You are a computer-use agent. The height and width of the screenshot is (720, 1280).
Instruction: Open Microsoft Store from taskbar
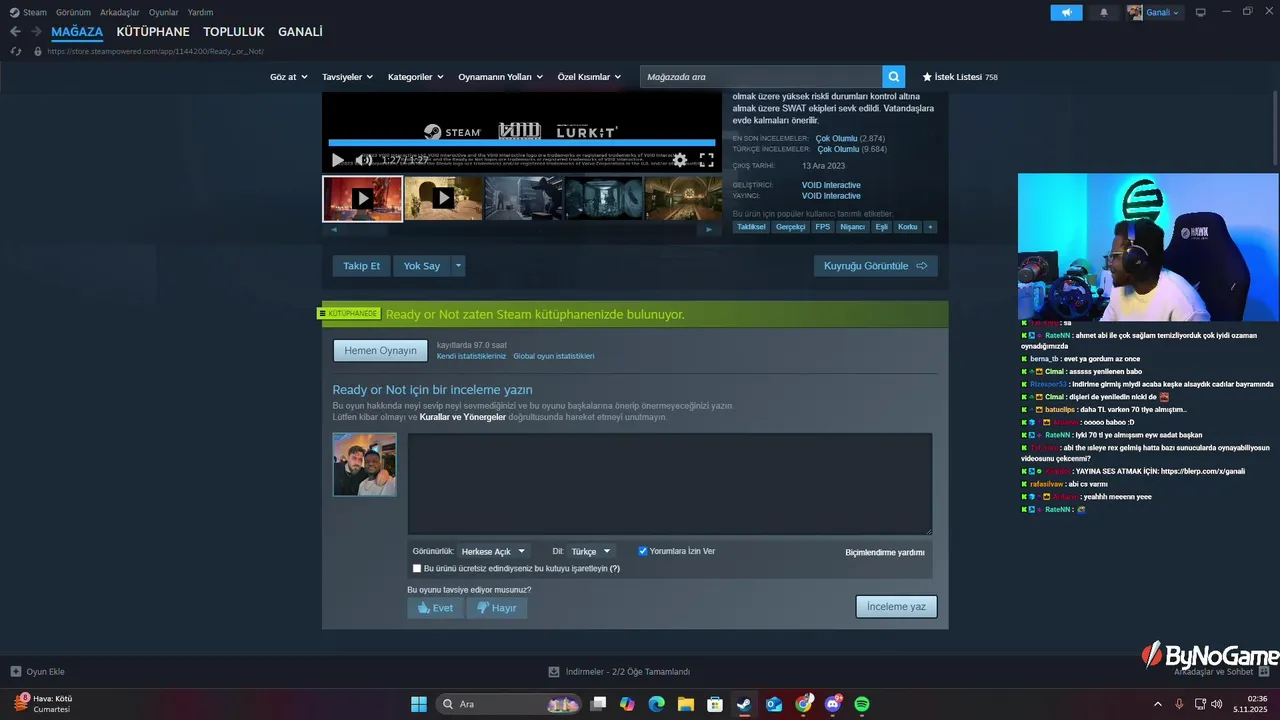click(715, 704)
